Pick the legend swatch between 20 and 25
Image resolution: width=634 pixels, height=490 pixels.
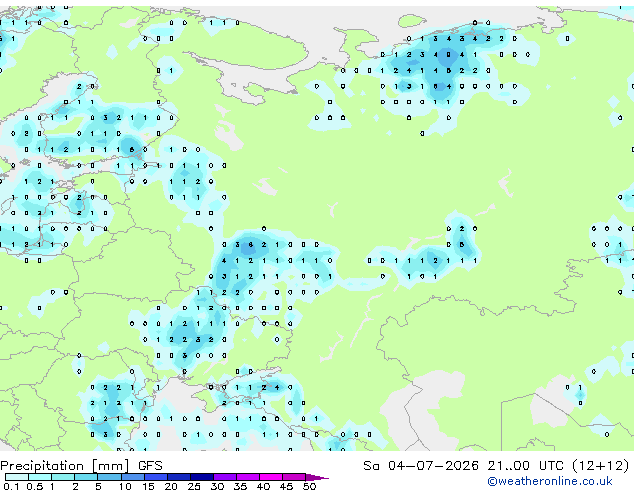pyautogui.click(x=179, y=477)
